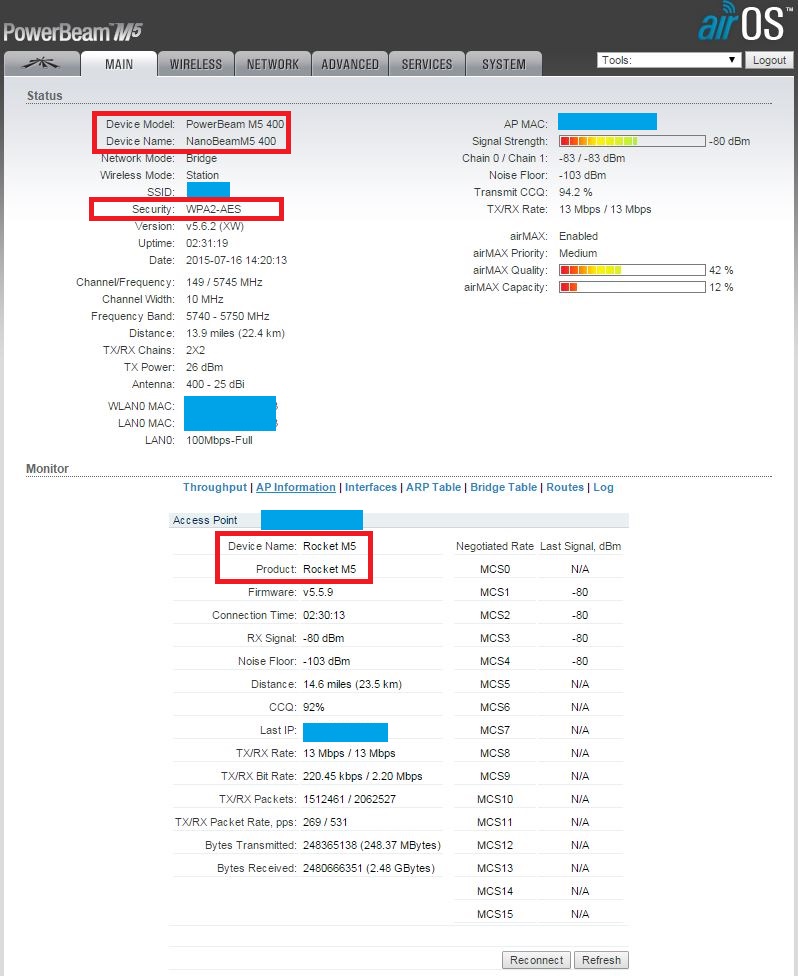Open the Bridge Table link
The width and height of the screenshot is (798, 976).
(x=504, y=487)
